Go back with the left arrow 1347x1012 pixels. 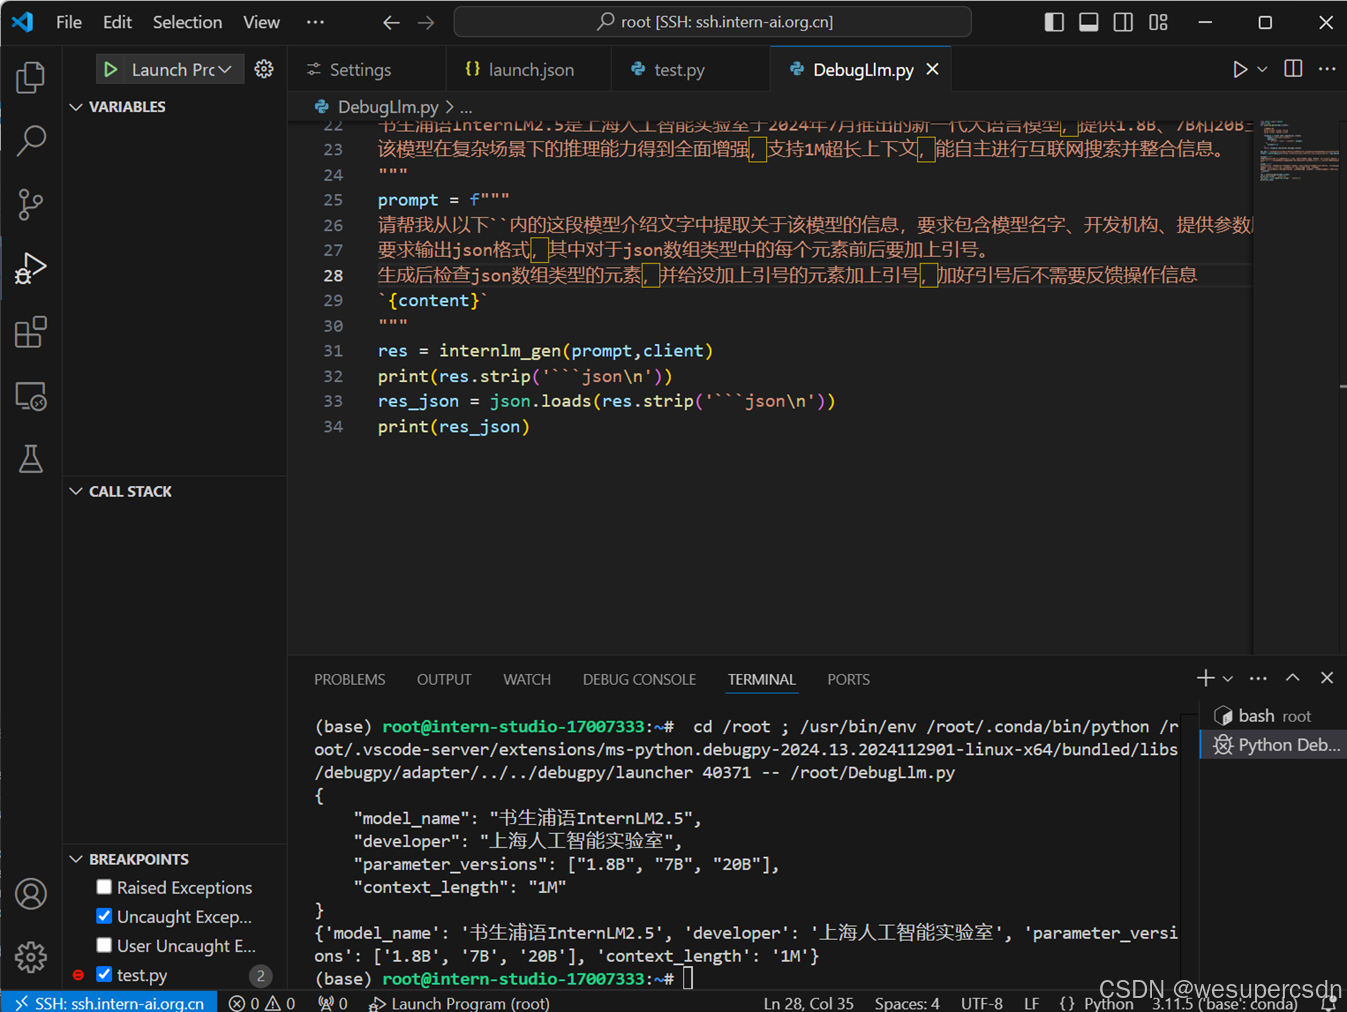(391, 22)
